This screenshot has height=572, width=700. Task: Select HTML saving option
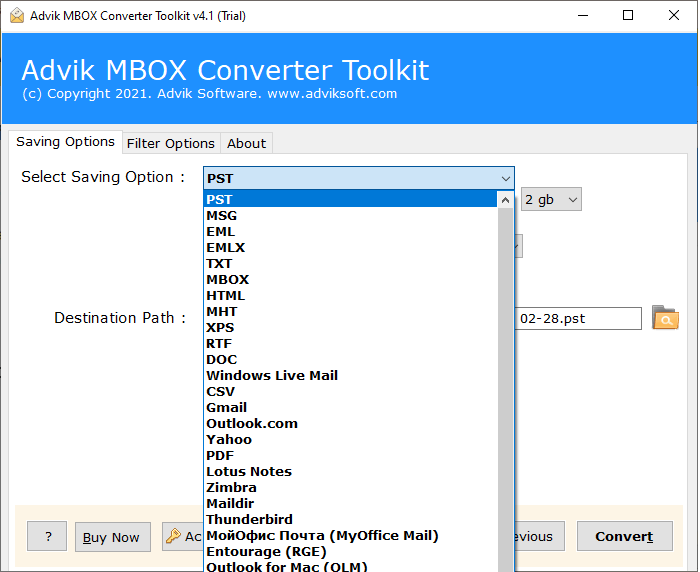[350, 296]
